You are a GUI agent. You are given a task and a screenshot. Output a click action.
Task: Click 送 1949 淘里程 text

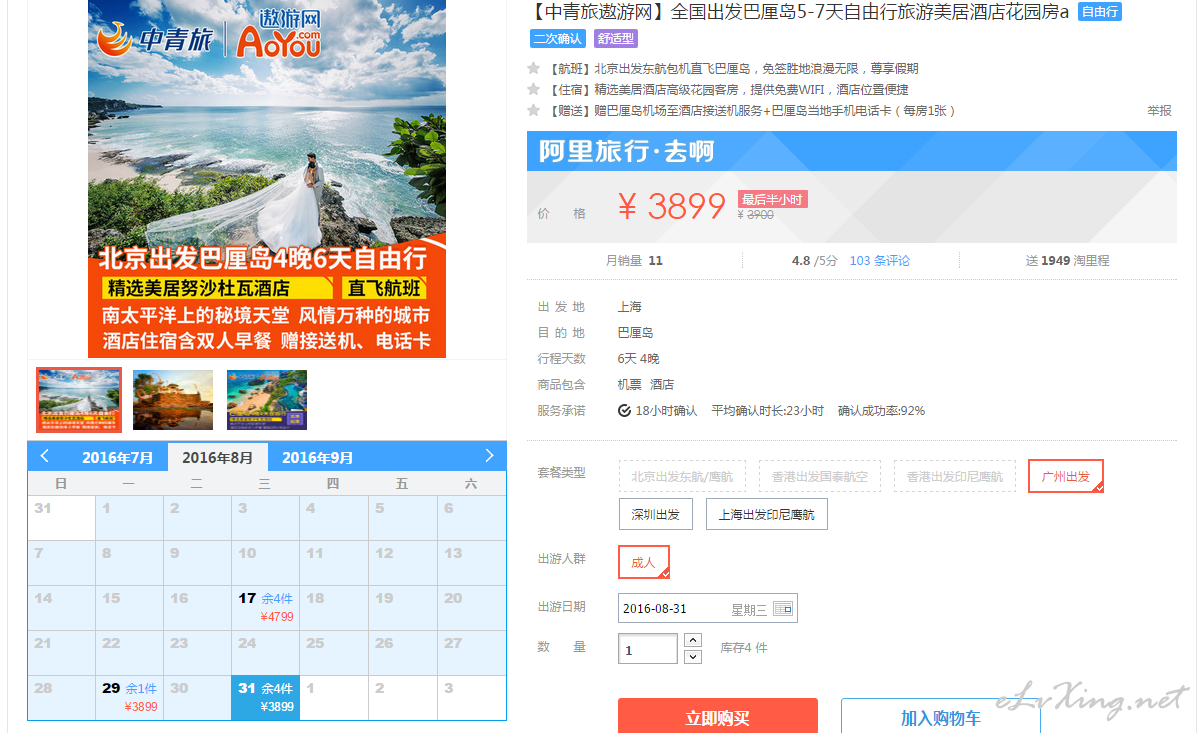pyautogui.click(x=1067, y=261)
